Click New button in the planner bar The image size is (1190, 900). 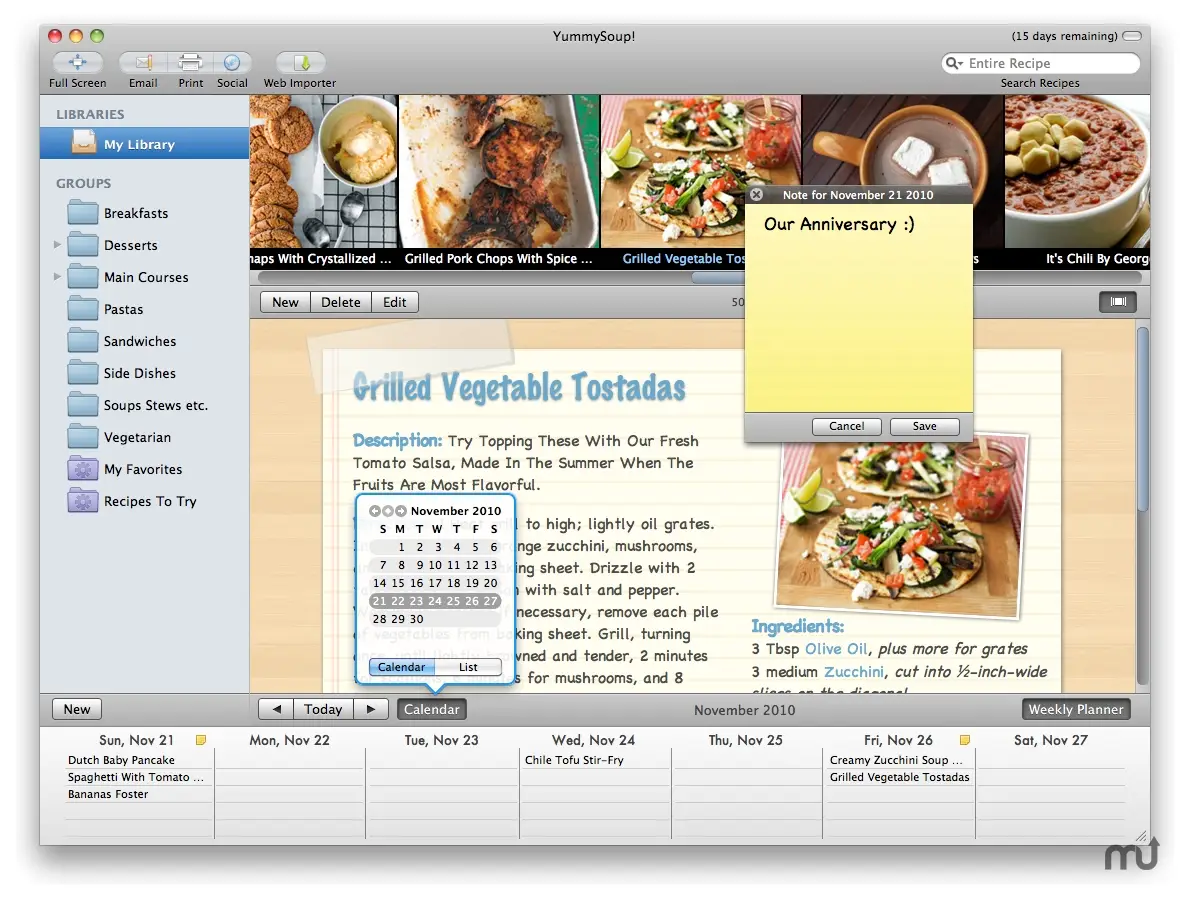click(77, 709)
